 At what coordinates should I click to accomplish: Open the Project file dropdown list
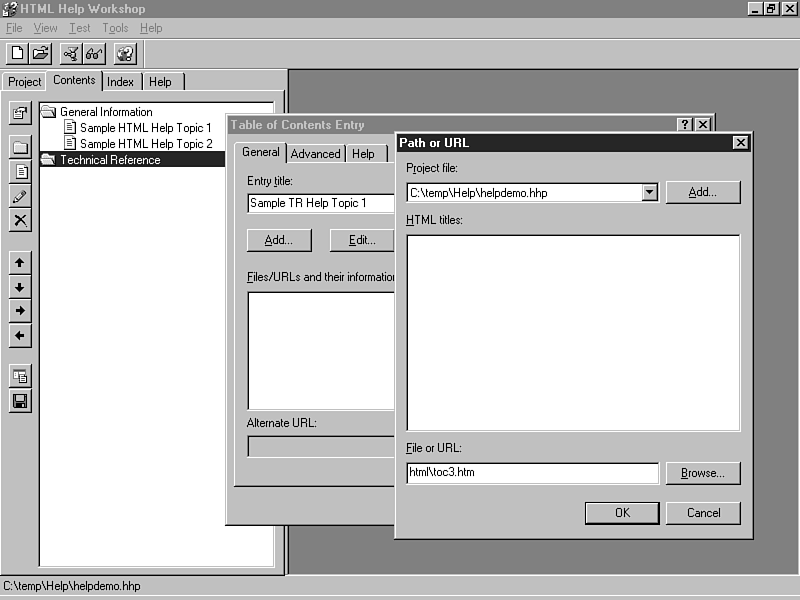[649, 192]
